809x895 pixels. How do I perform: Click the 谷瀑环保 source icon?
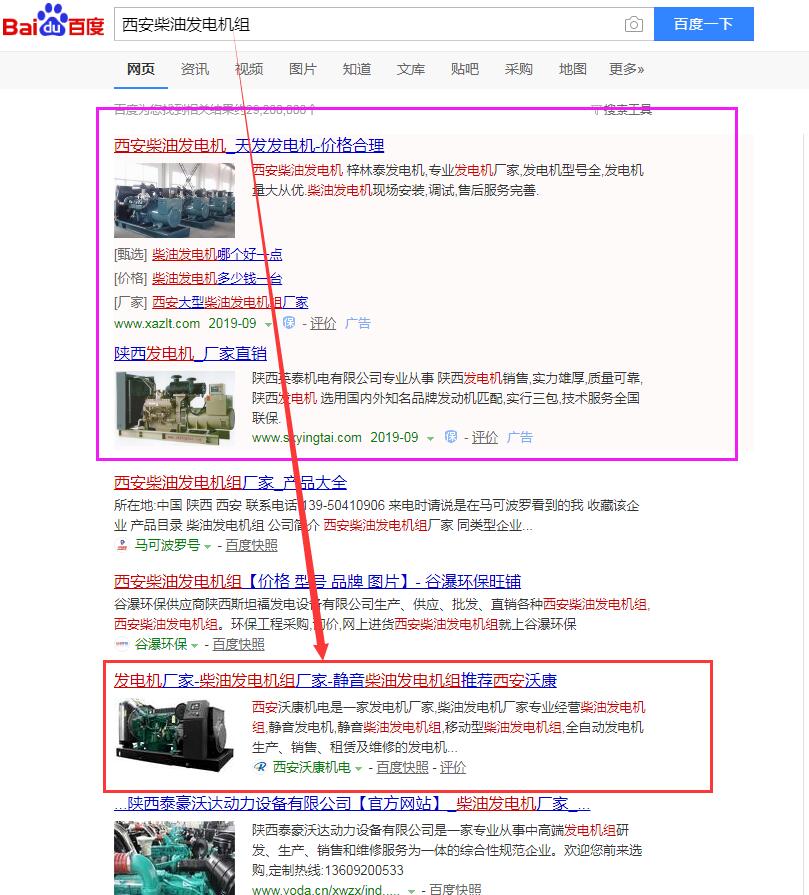tap(123, 644)
